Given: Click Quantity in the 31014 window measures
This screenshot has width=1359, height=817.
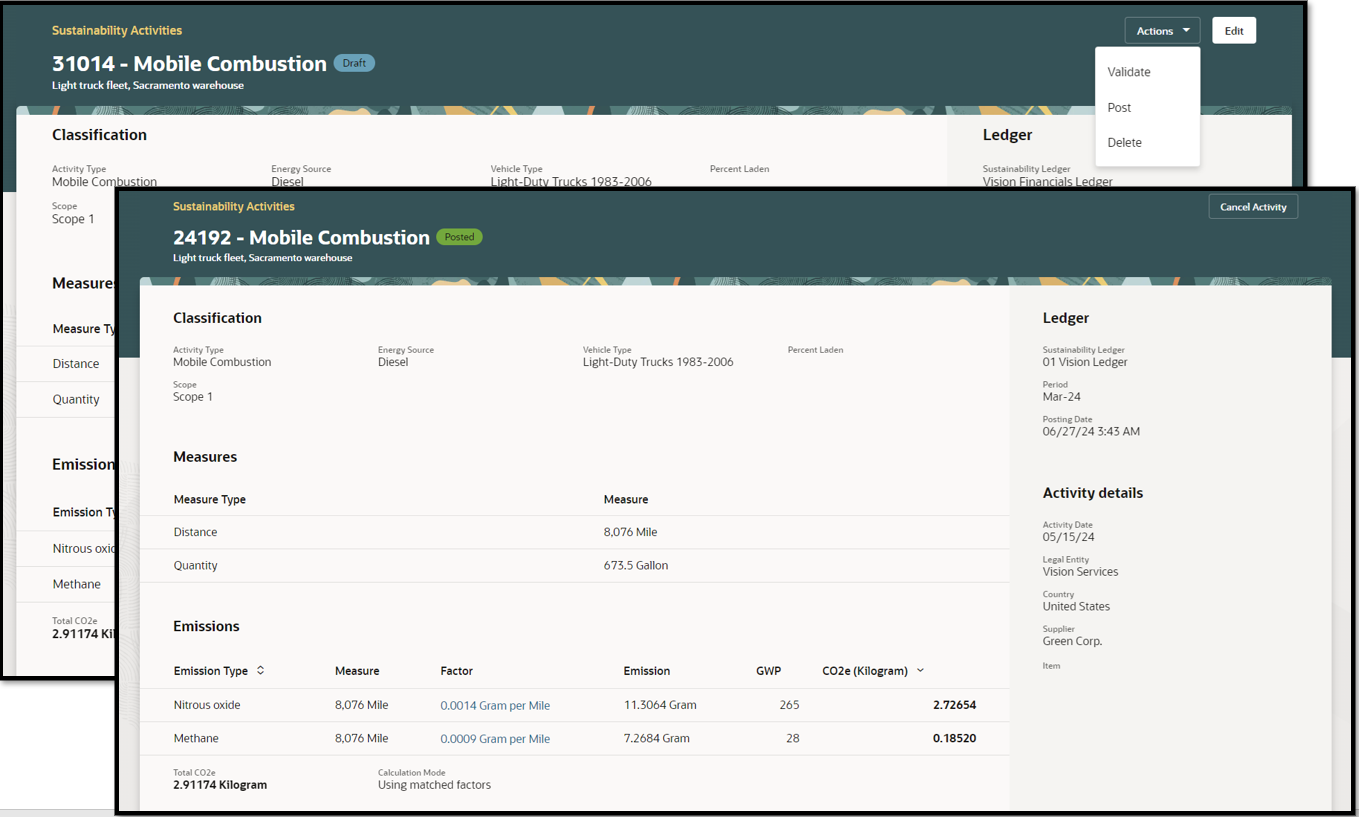Looking at the screenshot, I should 76,399.
